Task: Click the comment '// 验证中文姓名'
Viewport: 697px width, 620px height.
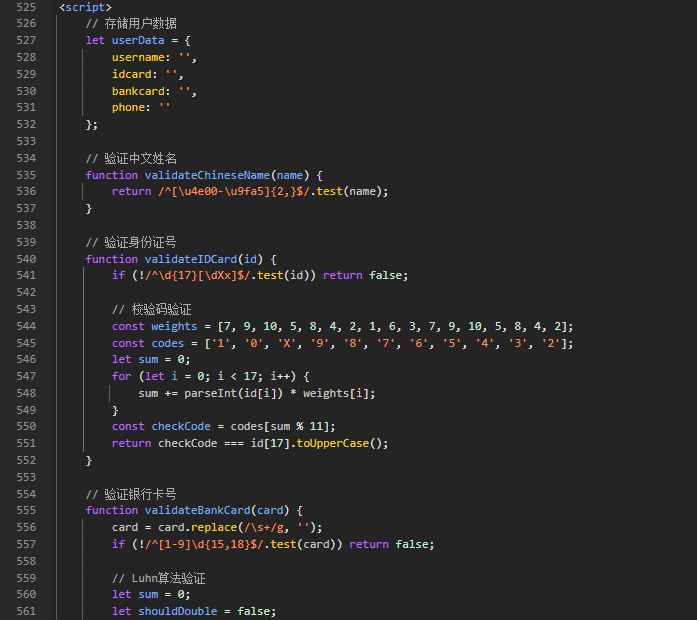Action: click(131, 158)
